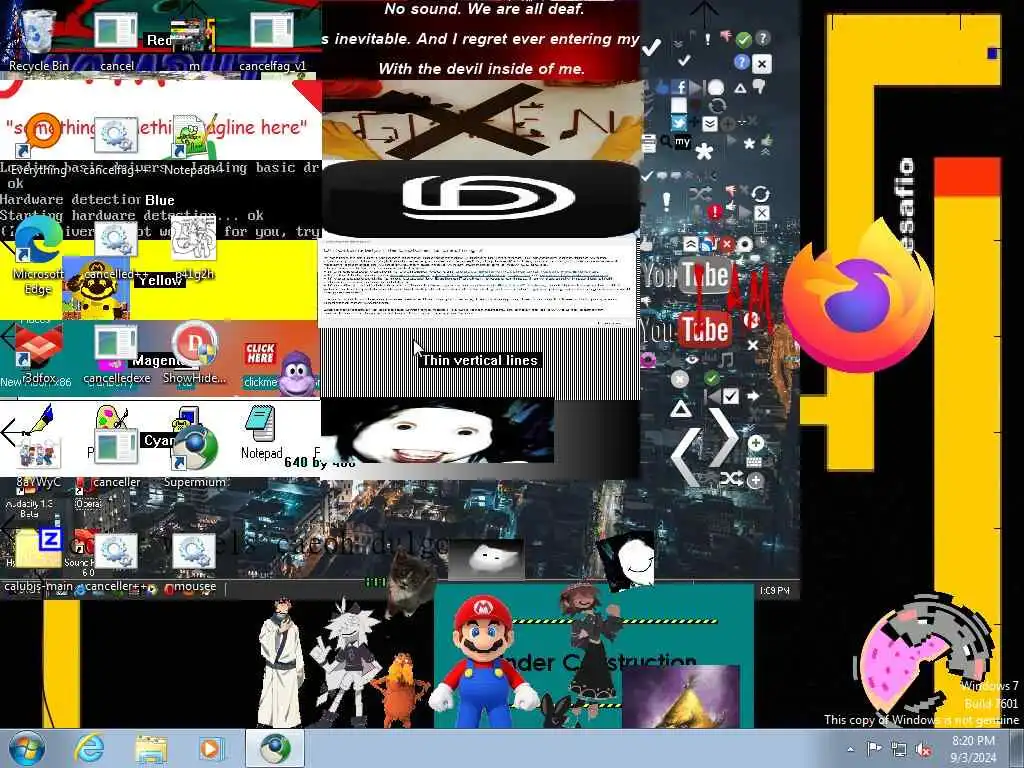This screenshot has height=768, width=1024.
Task: Click the 'Thin vertical lines' label
Action: (479, 360)
